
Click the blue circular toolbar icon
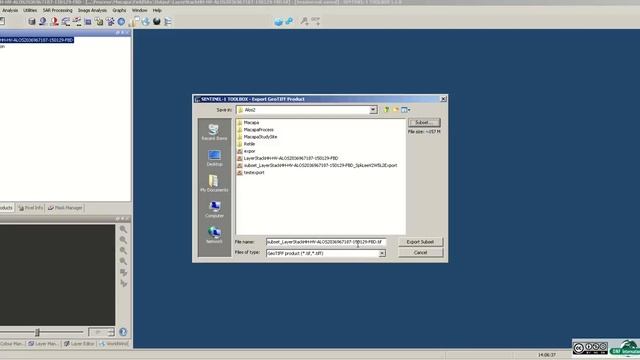click(x=121, y=21)
